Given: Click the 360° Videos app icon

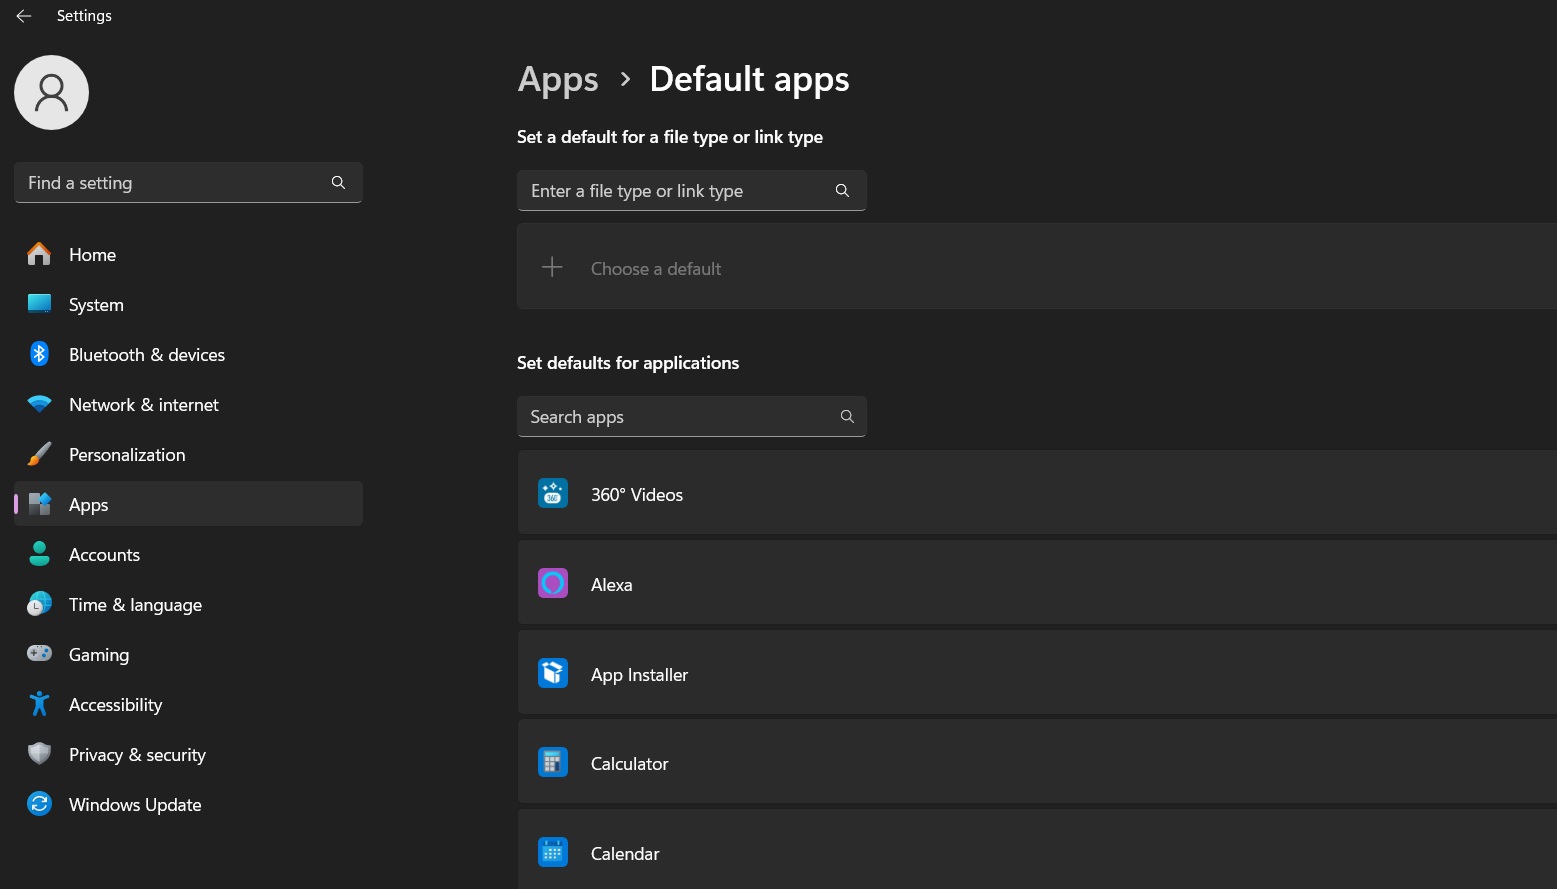Looking at the screenshot, I should (553, 493).
